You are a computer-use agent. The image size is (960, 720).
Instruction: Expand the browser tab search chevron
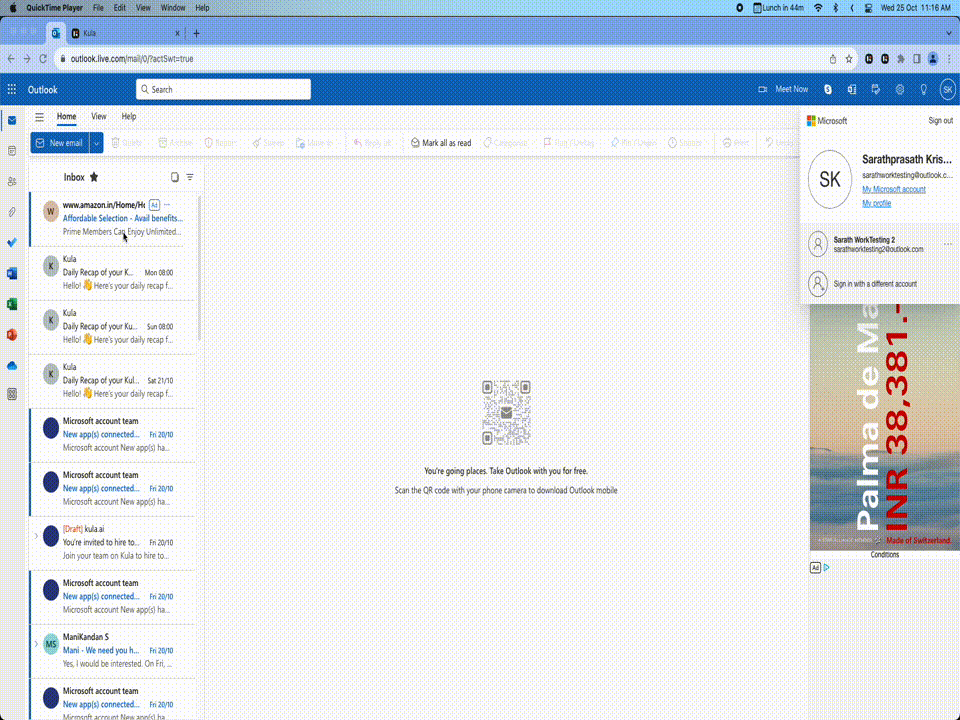point(949,34)
